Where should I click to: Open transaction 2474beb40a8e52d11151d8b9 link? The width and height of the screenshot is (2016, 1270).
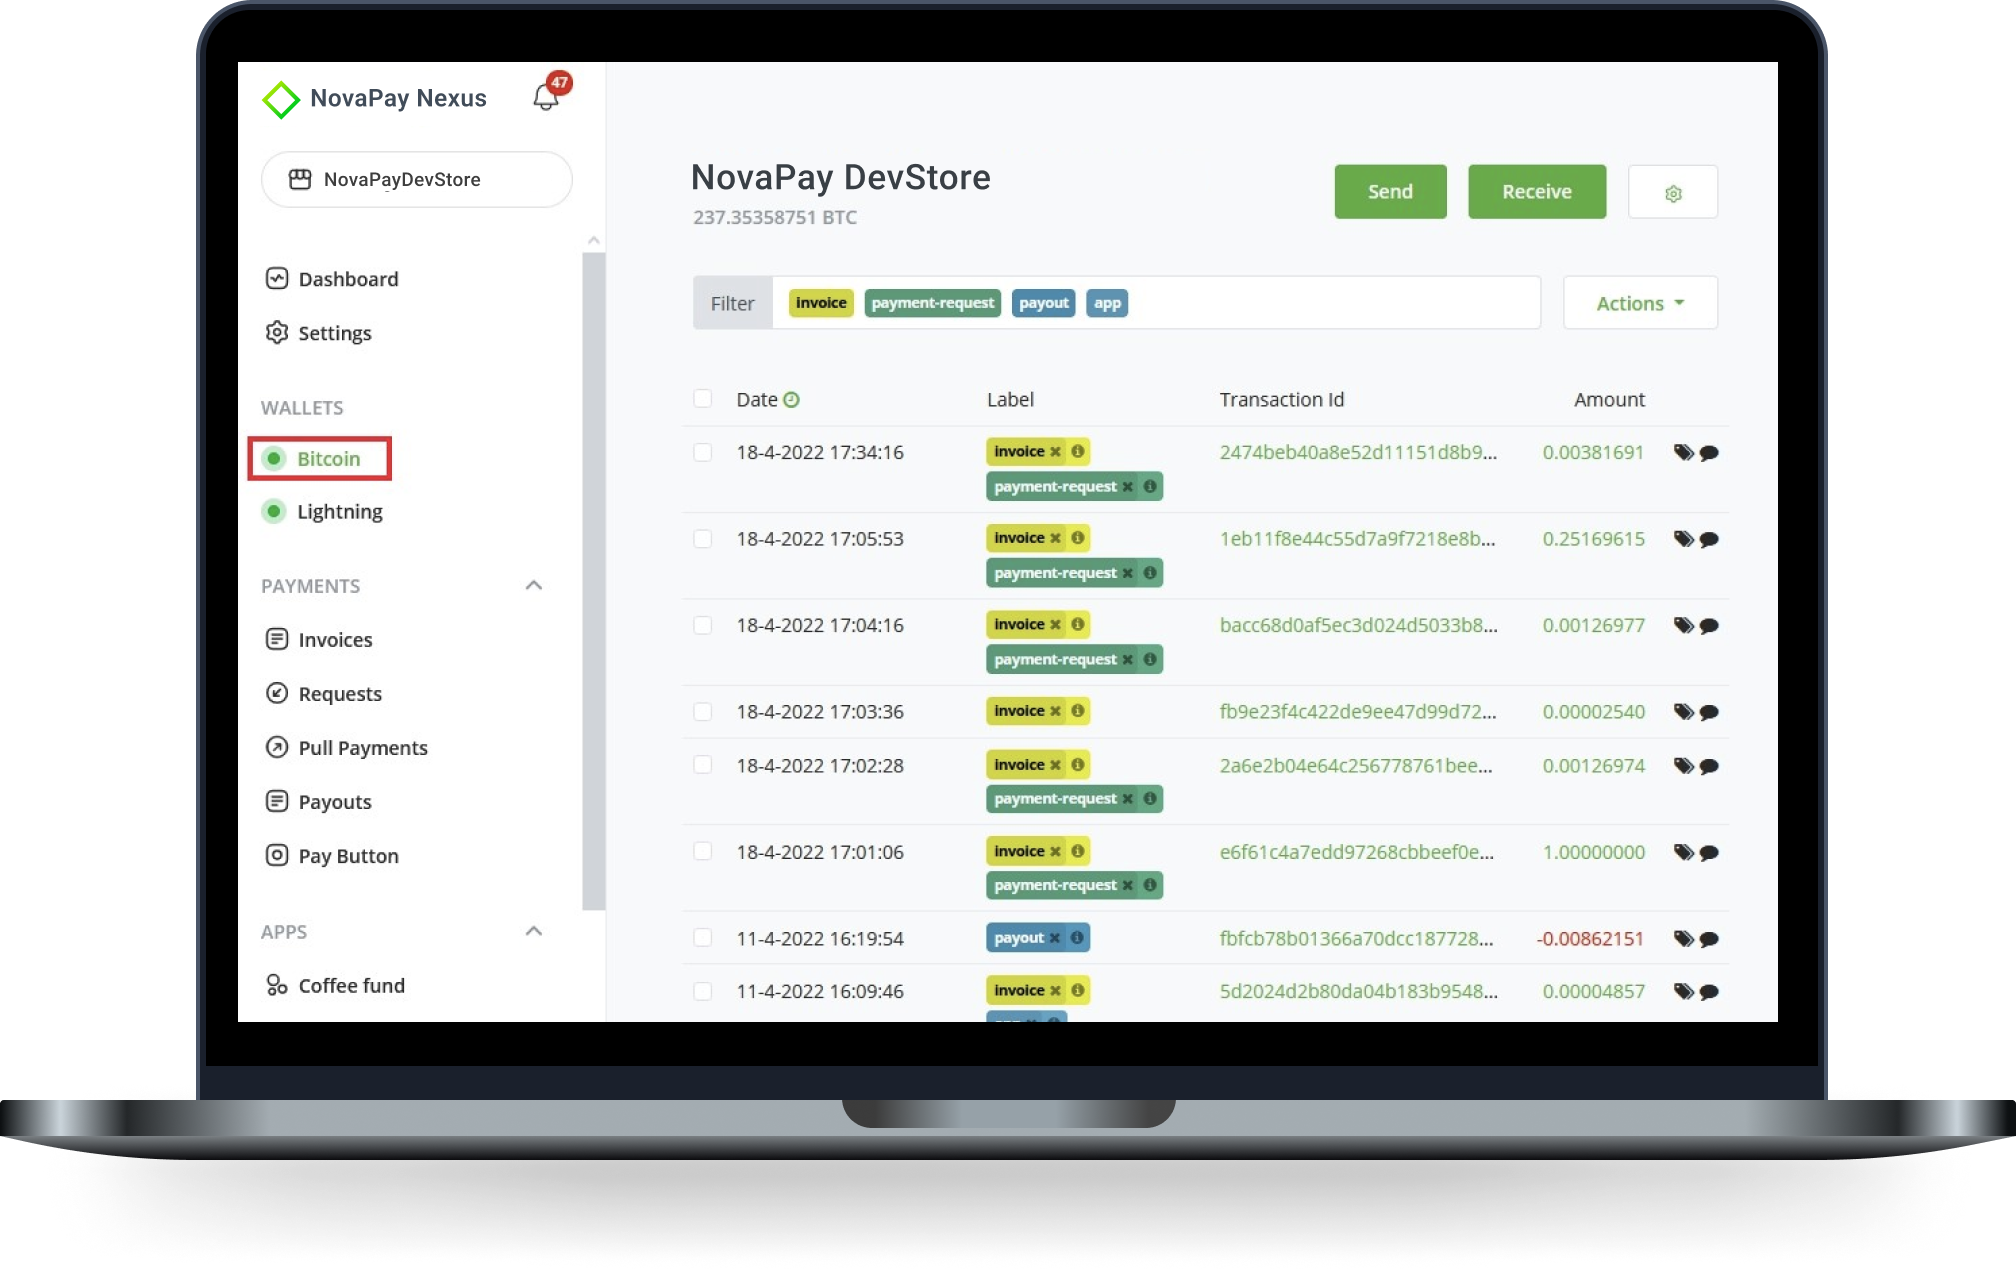tap(1358, 452)
